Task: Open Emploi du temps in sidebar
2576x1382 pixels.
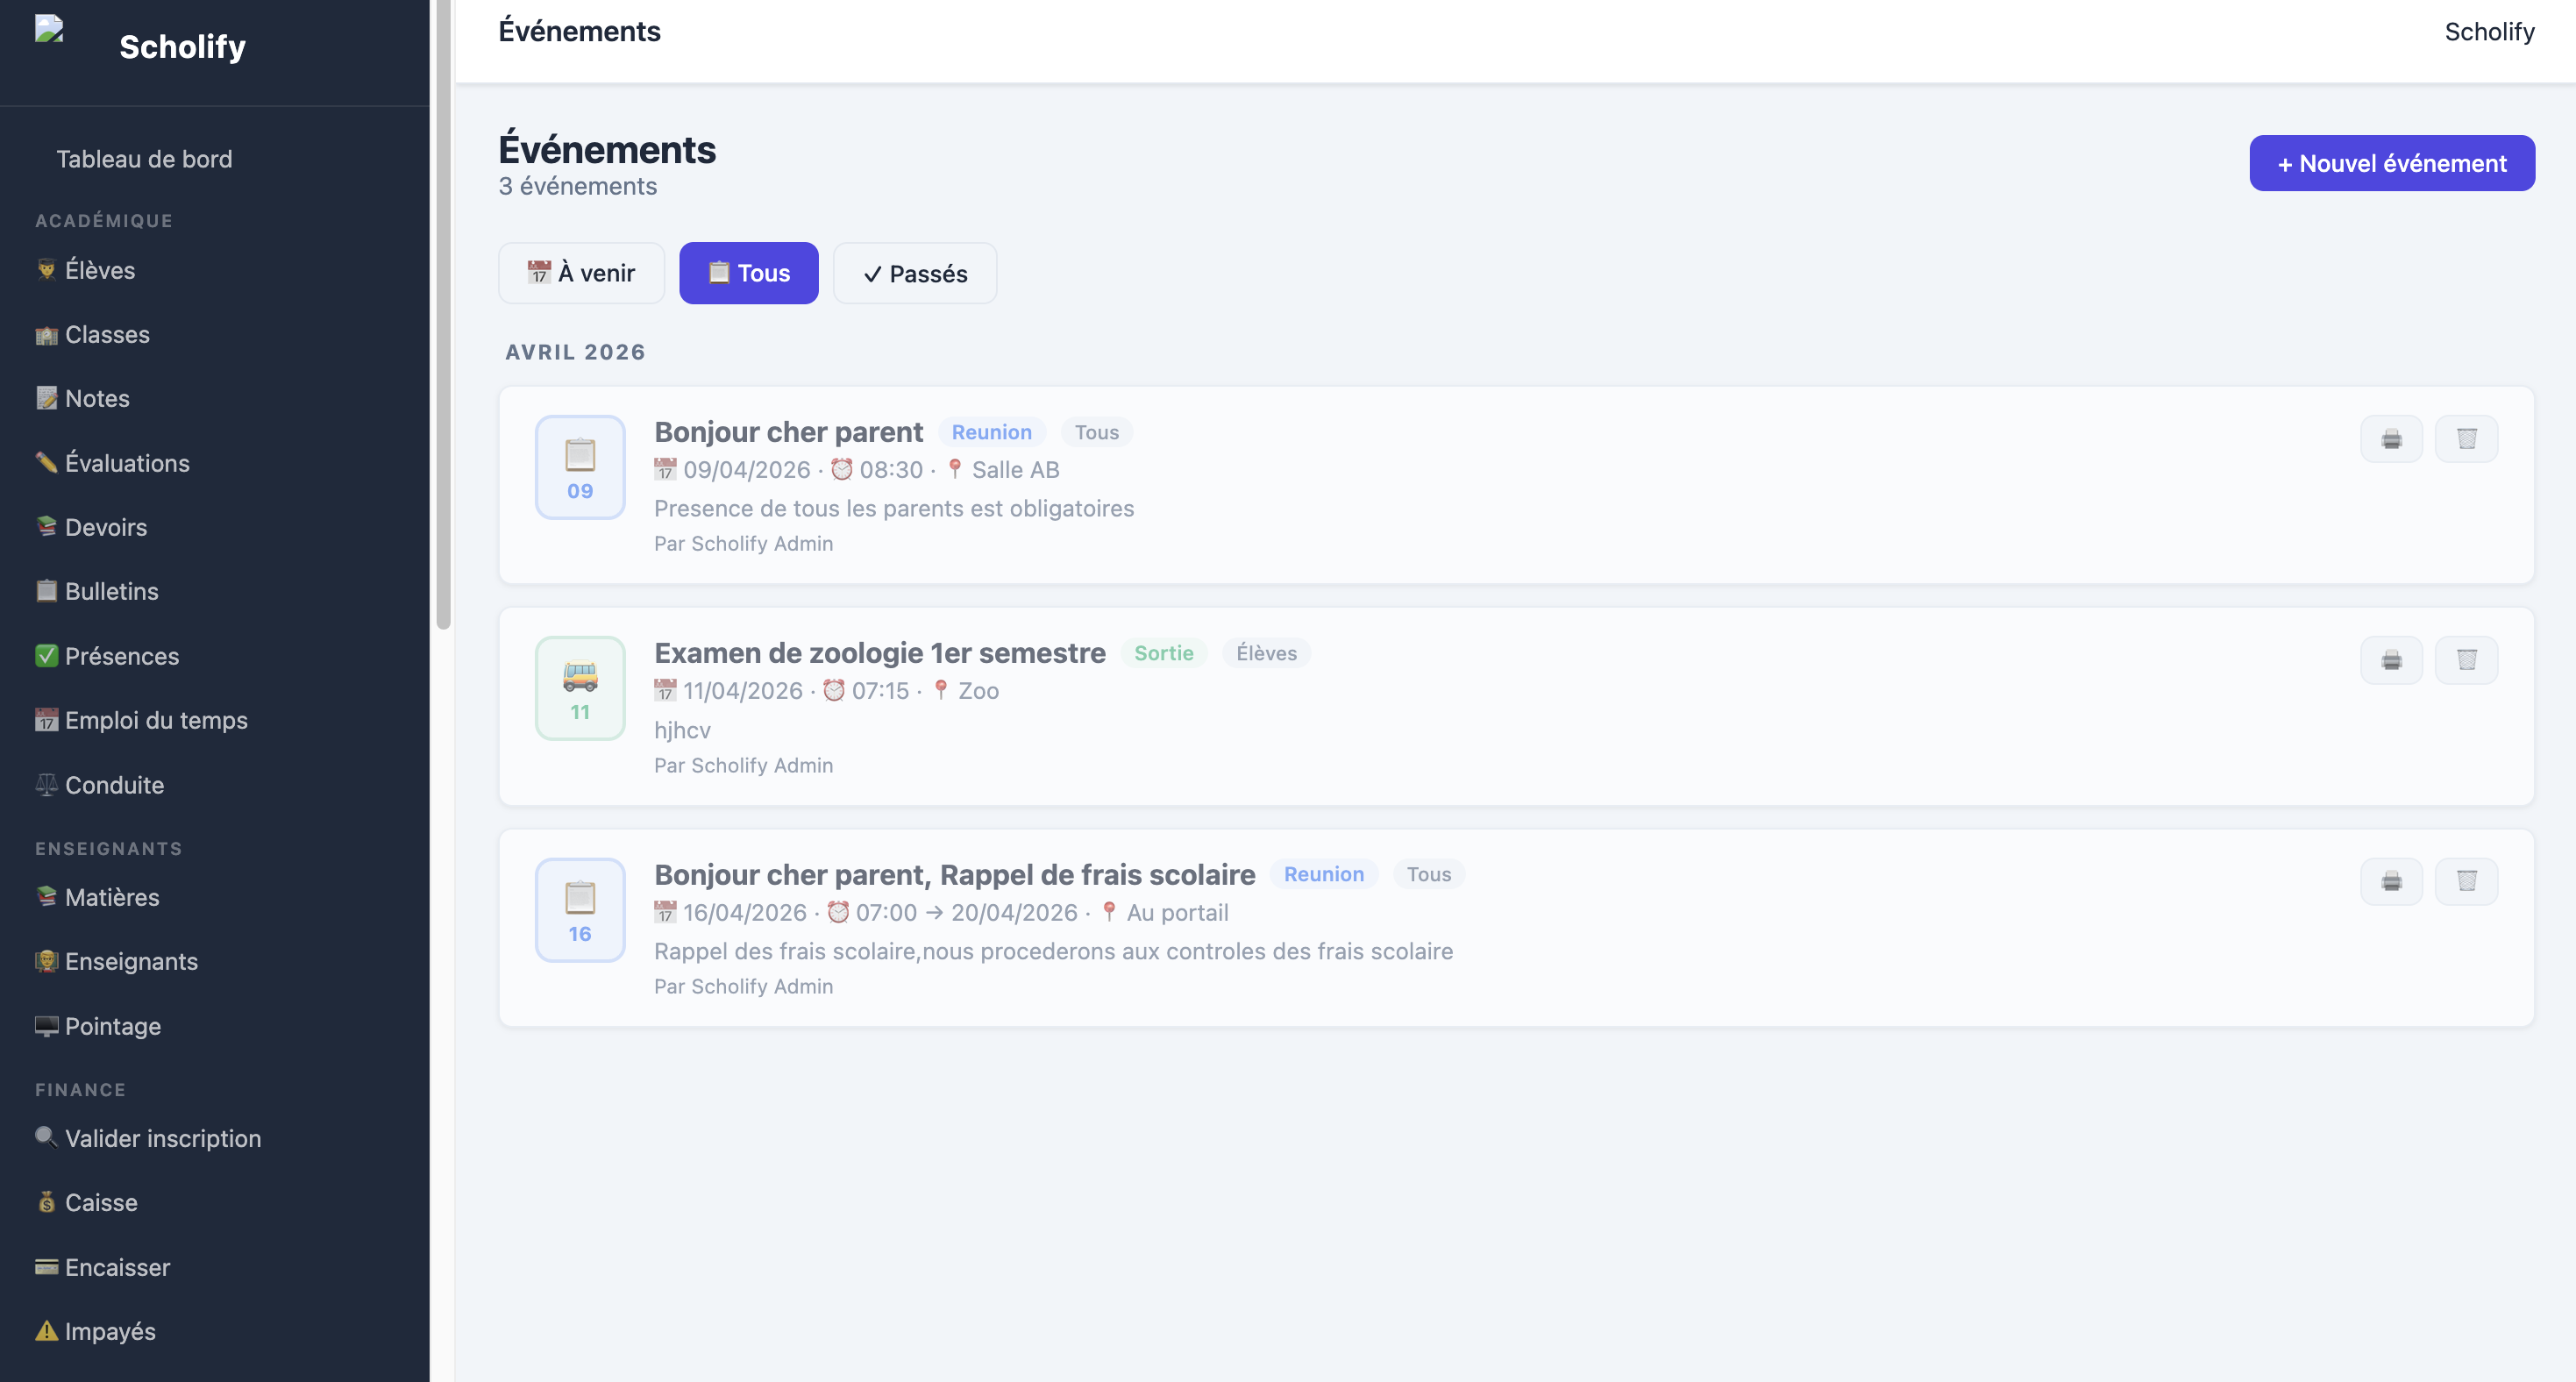Action: tap(156, 720)
